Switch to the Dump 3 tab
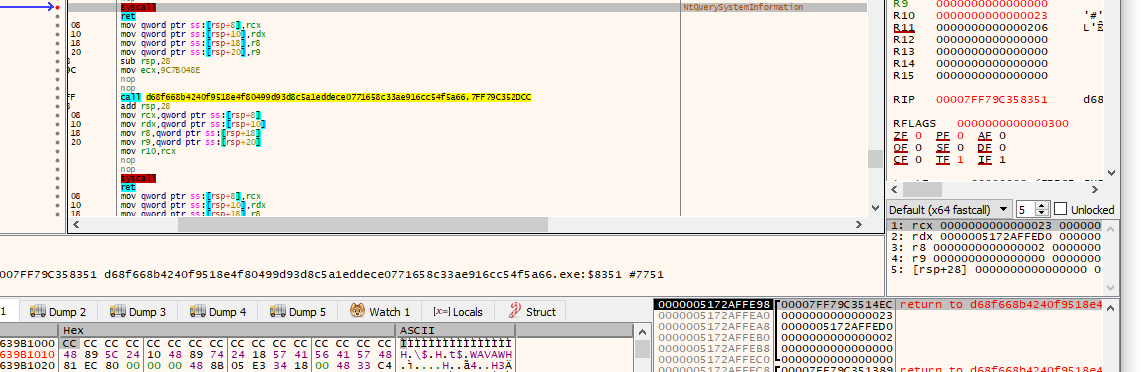This screenshot has height=372, width=1141. coord(138,312)
